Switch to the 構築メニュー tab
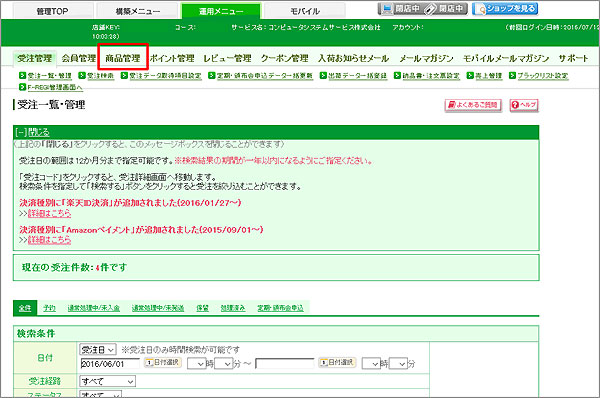The width and height of the screenshot is (600, 398). [x=138, y=11]
